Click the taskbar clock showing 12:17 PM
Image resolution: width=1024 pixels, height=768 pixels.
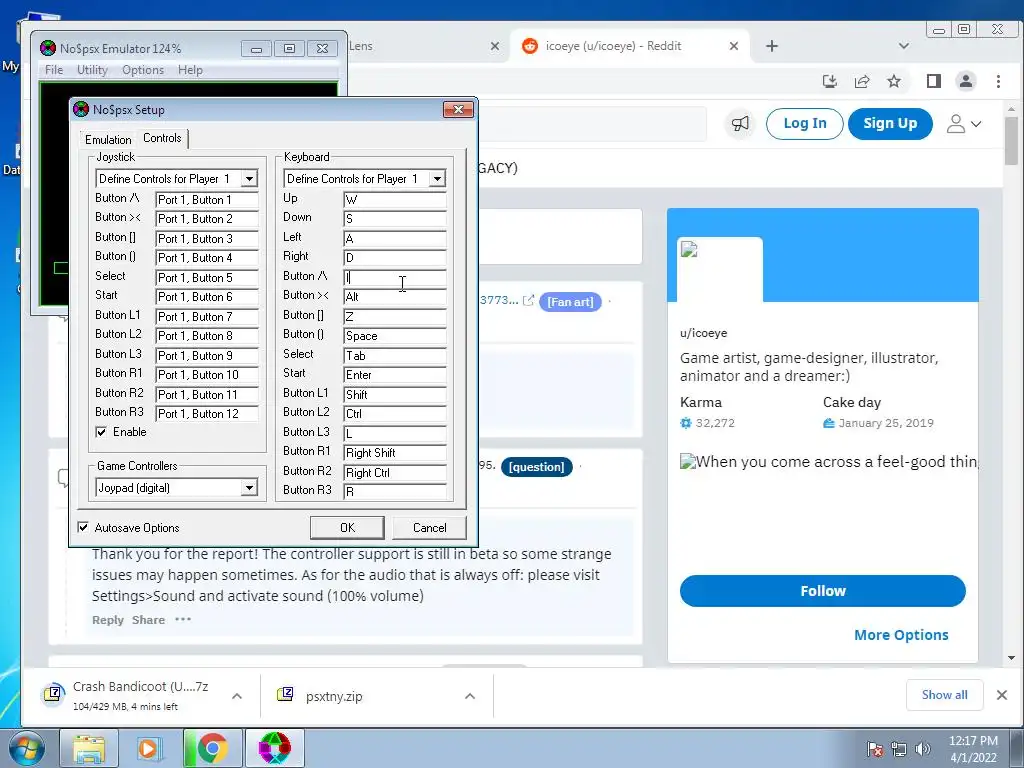(973, 748)
